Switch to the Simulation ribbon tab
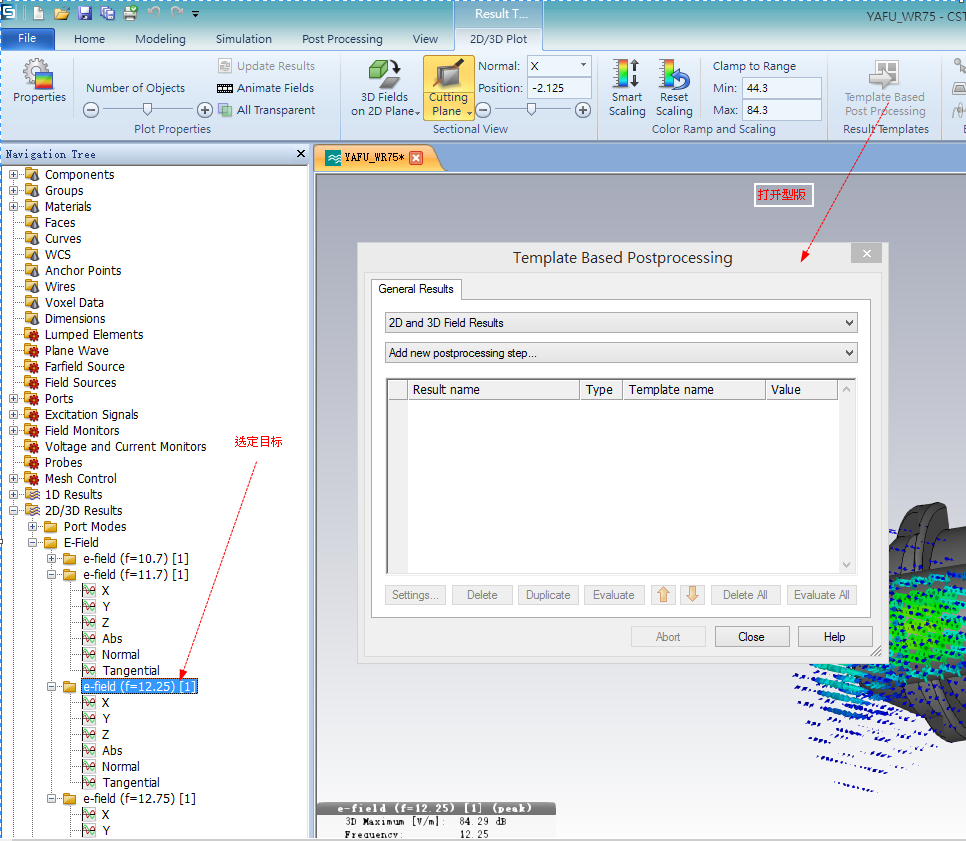Viewport: 966px width, 841px height. pos(243,39)
